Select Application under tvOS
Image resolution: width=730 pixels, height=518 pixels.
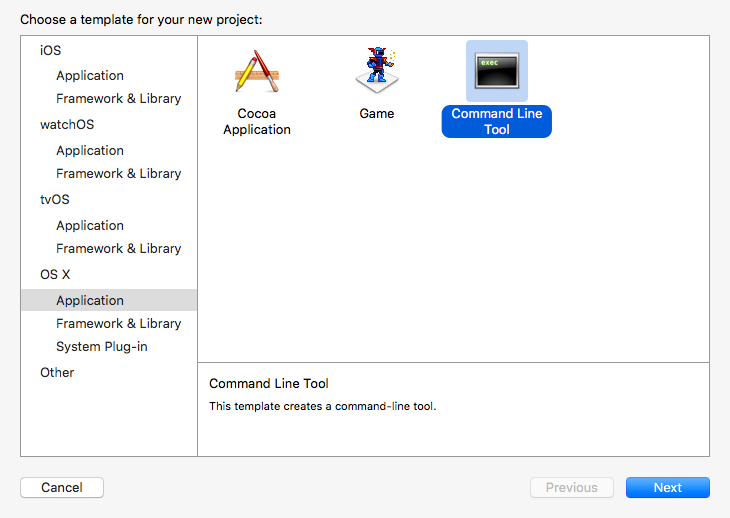pos(90,225)
